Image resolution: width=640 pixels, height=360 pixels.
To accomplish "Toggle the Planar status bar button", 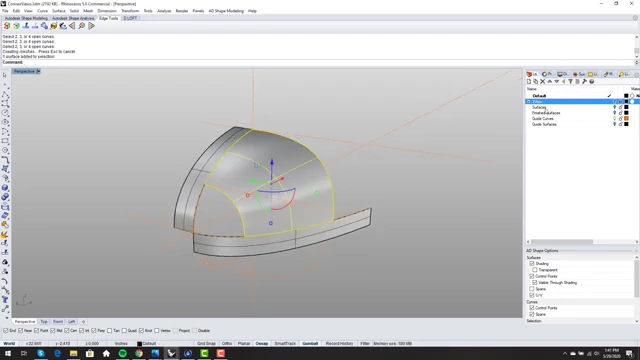I will 244,344.
